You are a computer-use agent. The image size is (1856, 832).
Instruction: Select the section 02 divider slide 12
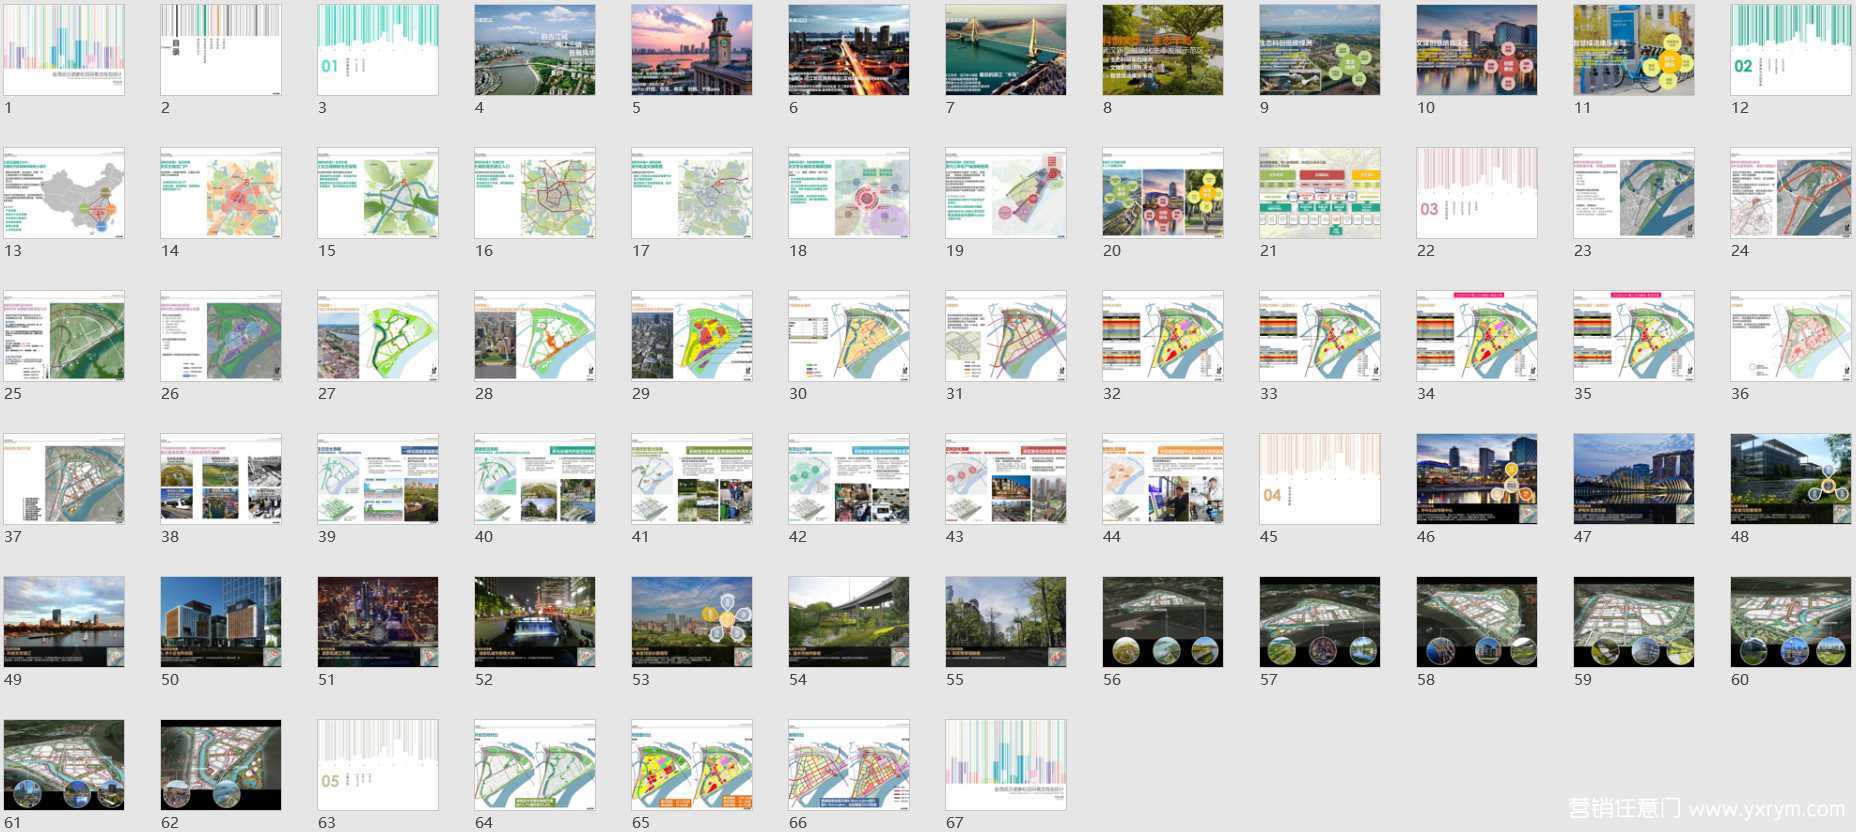click(1791, 50)
